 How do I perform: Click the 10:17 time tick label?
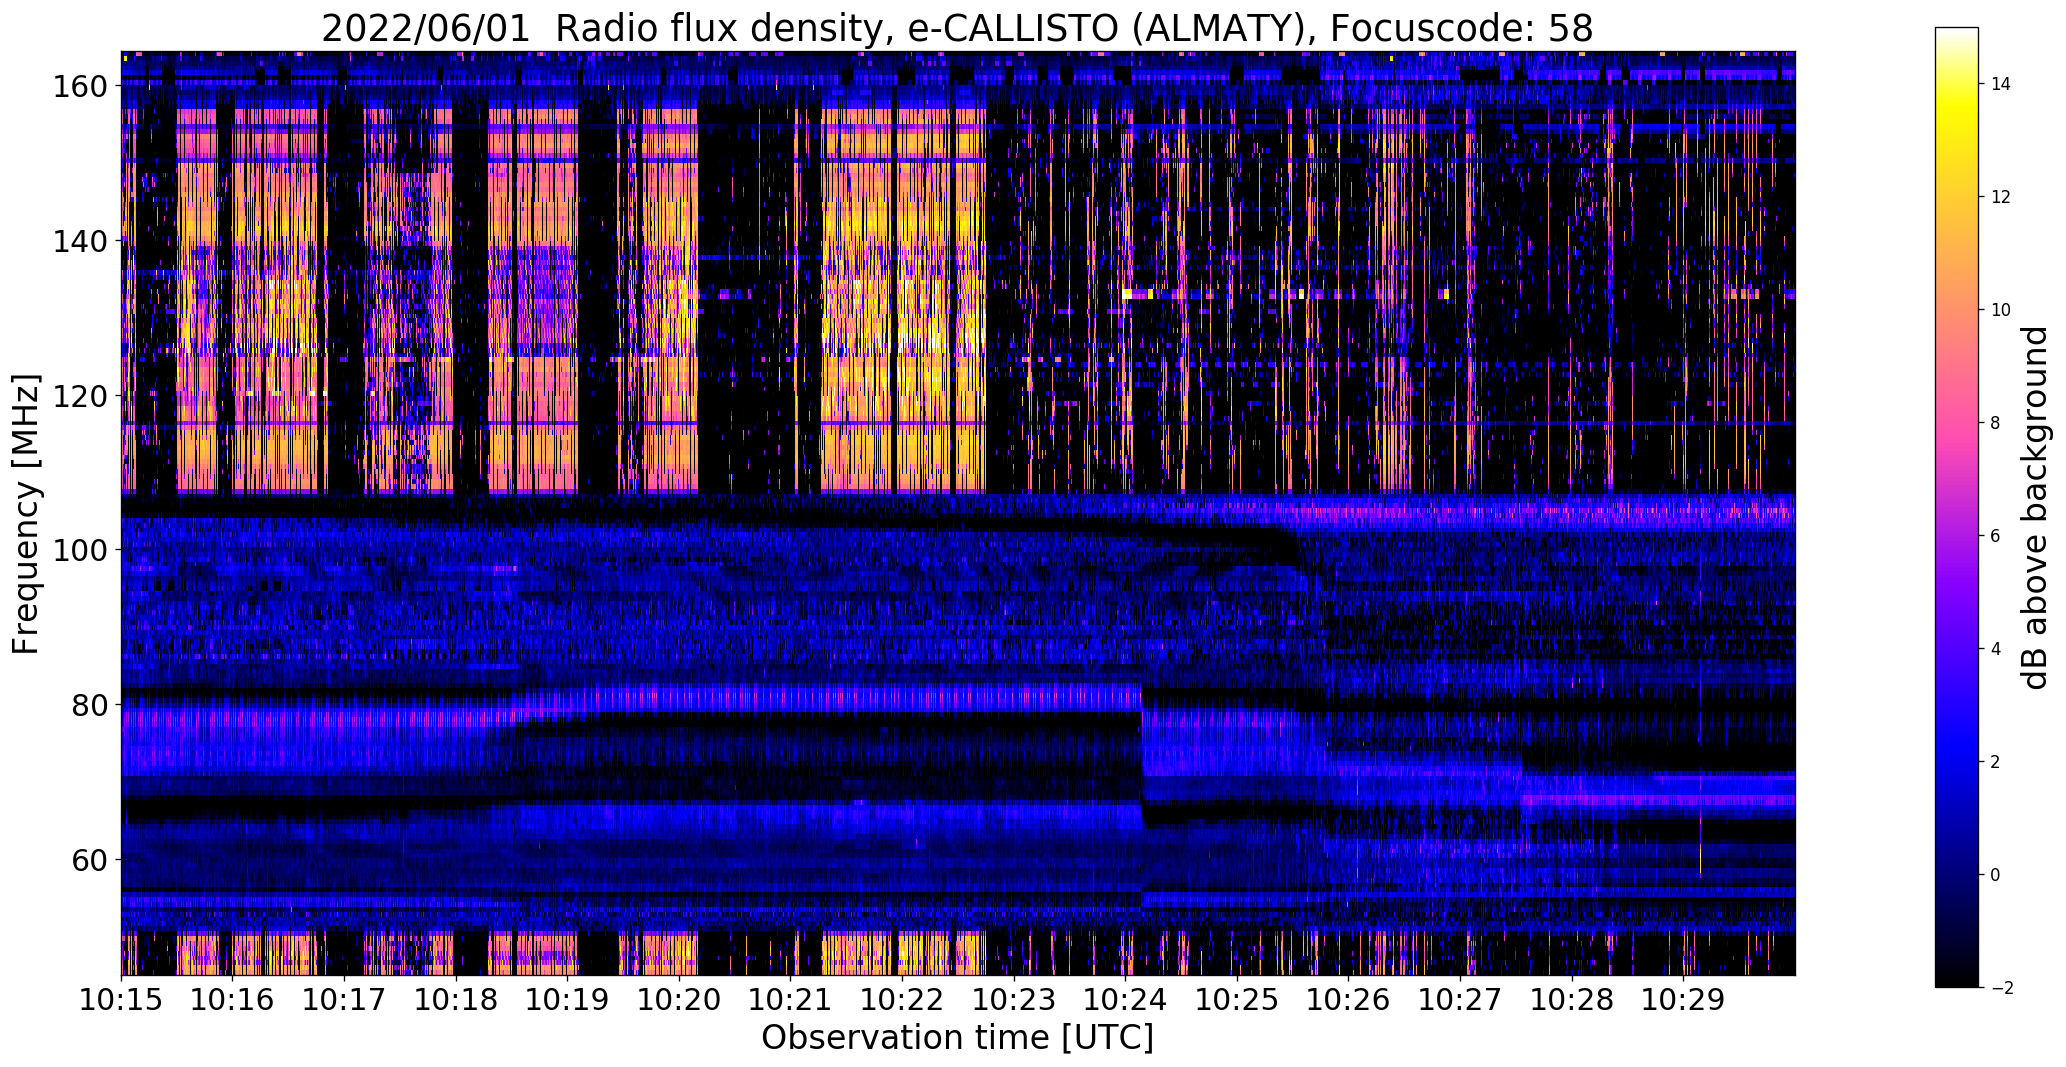click(344, 1000)
